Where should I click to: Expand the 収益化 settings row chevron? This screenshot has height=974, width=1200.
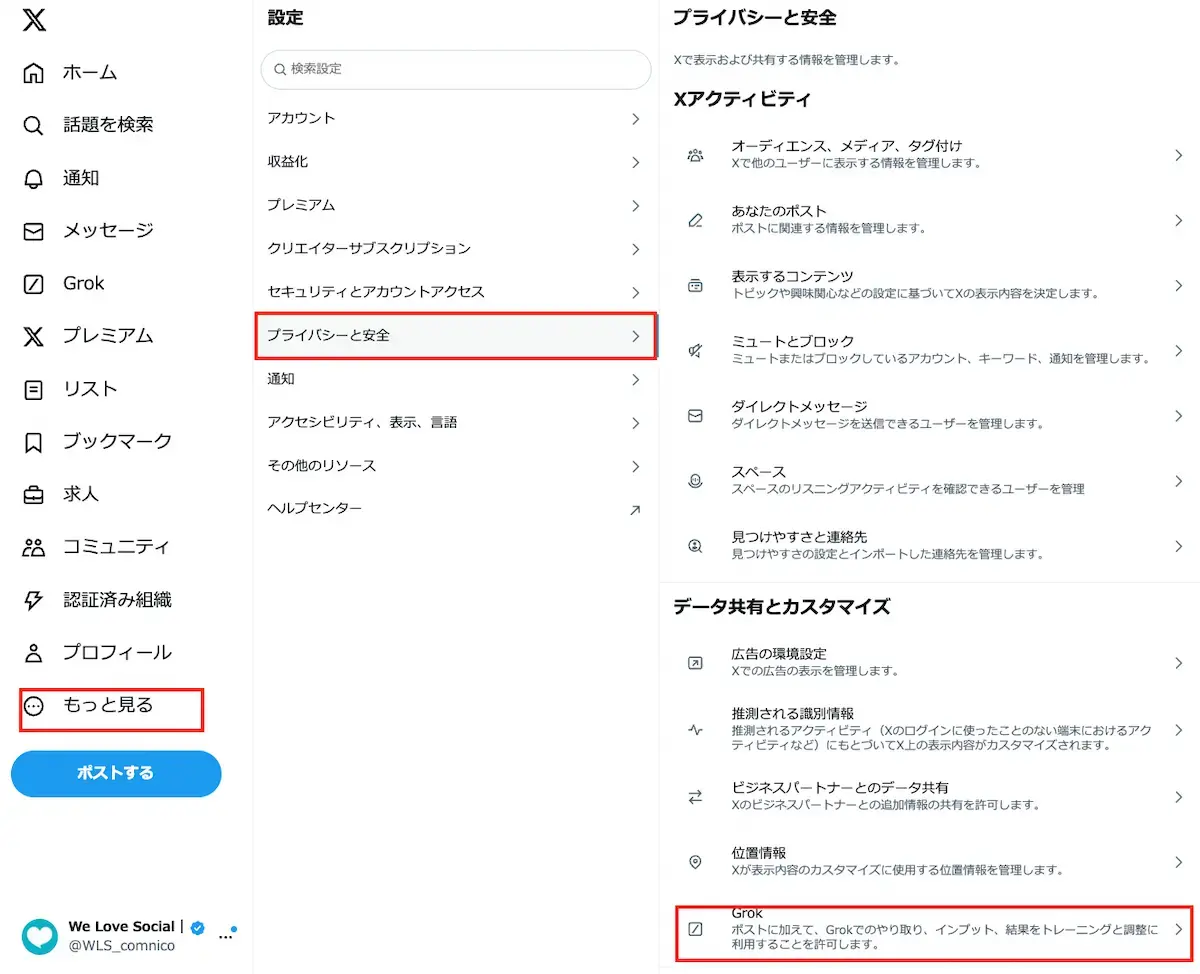coord(635,162)
